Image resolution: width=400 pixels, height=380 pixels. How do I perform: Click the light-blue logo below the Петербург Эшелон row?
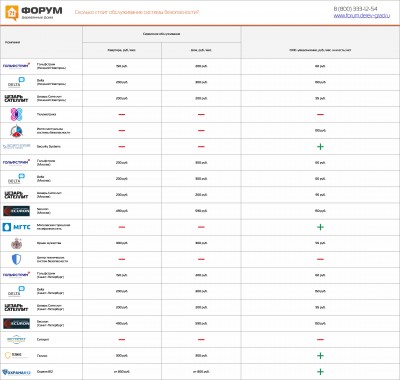(x=16, y=339)
